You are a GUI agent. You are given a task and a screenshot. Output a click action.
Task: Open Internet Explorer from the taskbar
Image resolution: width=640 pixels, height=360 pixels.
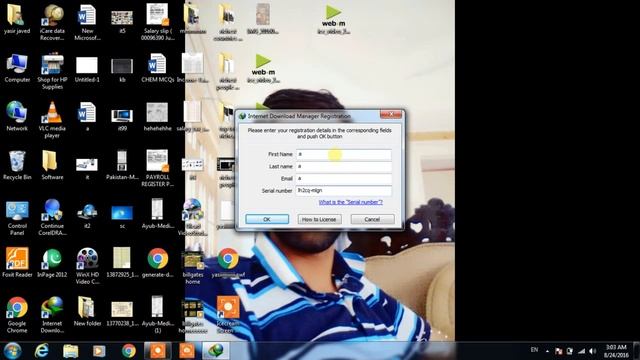point(42,351)
